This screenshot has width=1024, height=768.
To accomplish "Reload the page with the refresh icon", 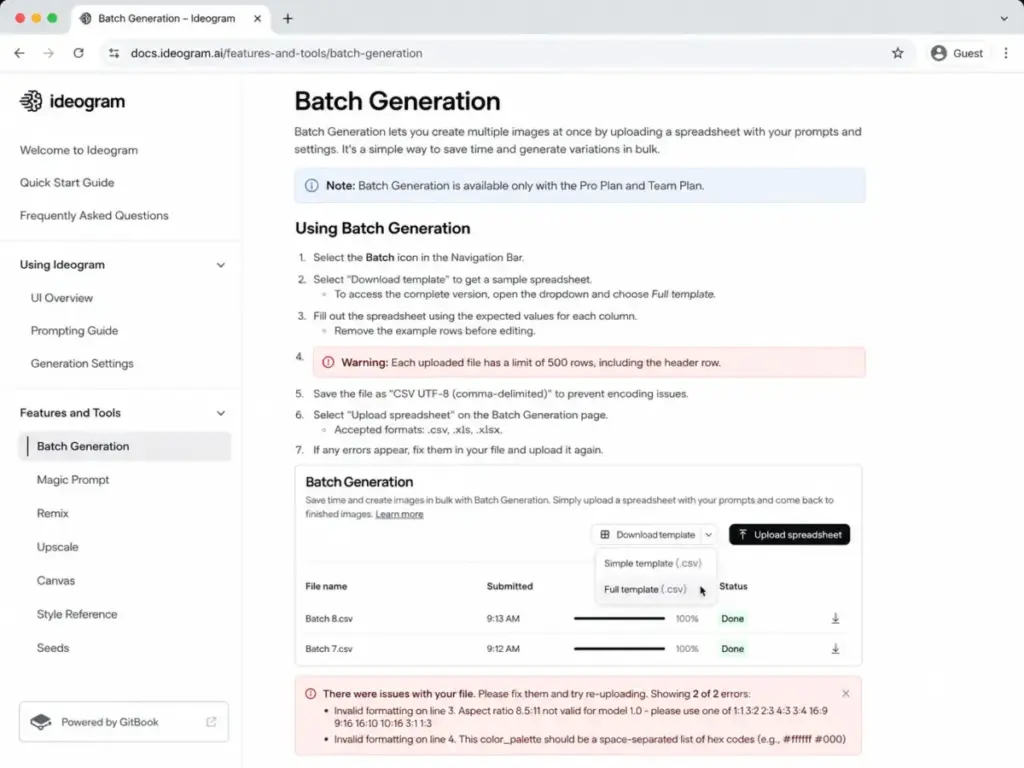I will click(78, 53).
